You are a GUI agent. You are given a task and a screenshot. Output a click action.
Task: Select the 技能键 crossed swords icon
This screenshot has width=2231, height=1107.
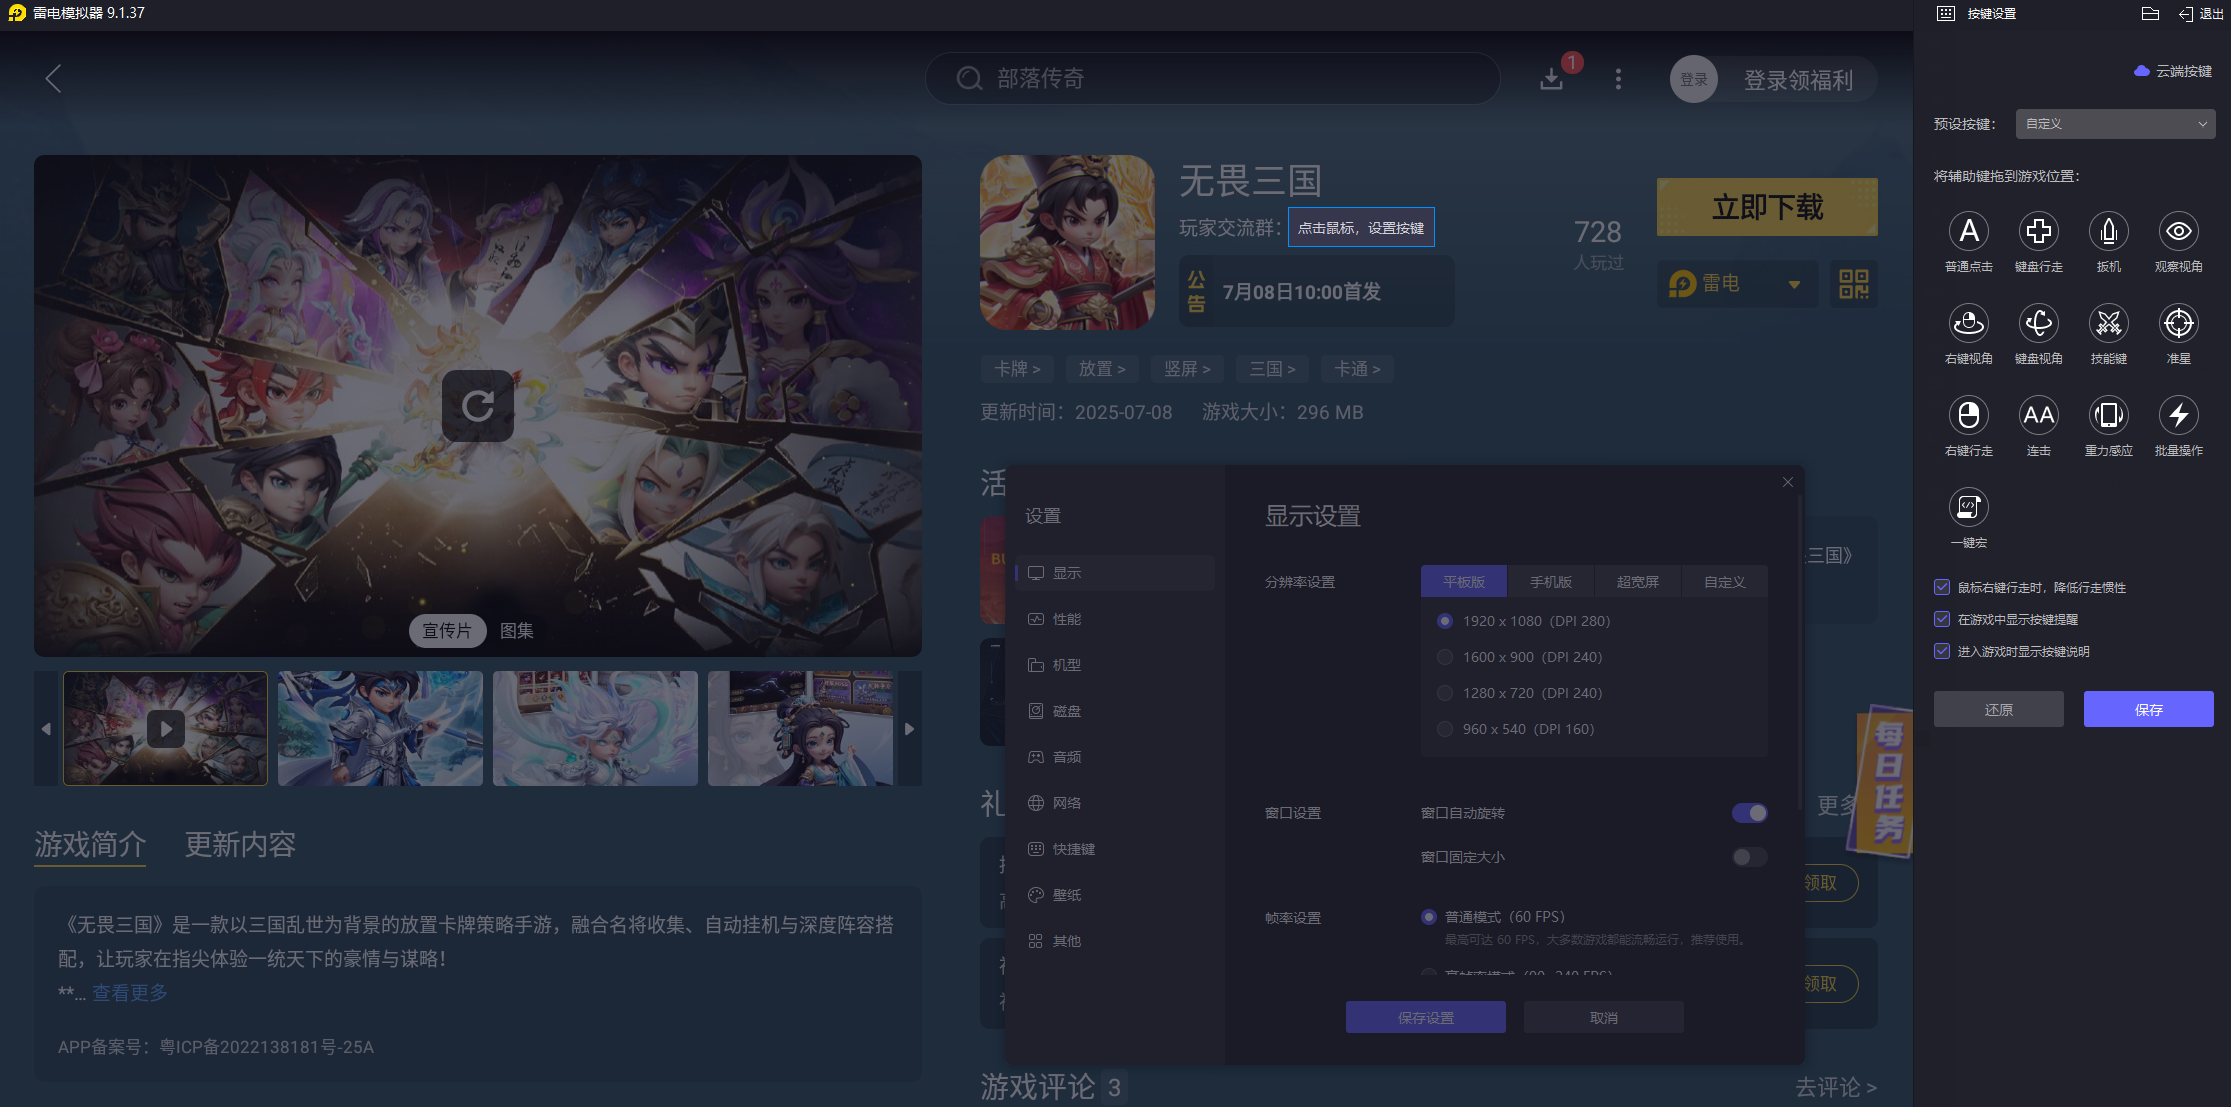(x=2108, y=323)
